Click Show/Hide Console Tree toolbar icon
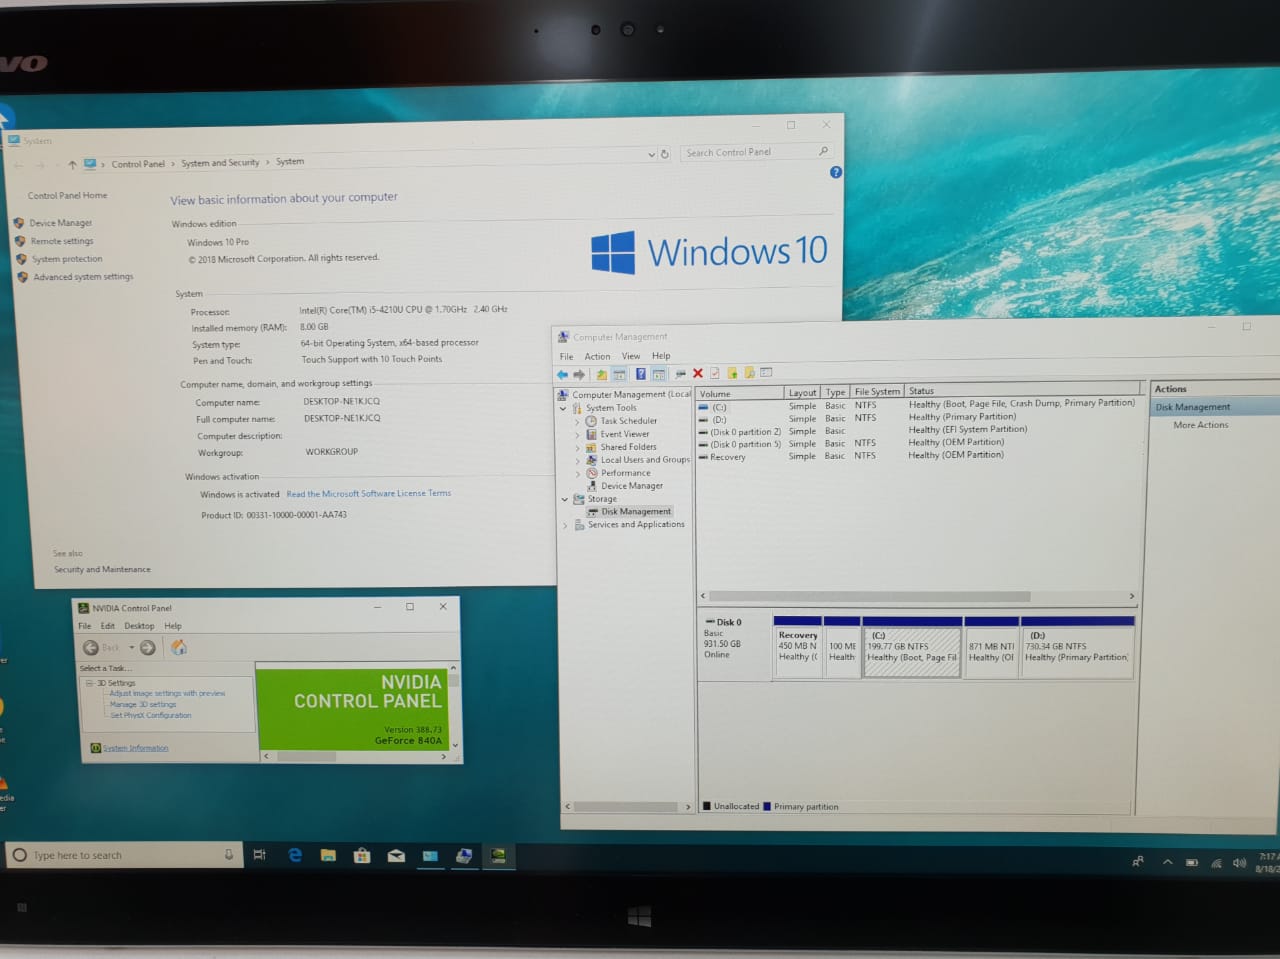1280x959 pixels. point(620,374)
